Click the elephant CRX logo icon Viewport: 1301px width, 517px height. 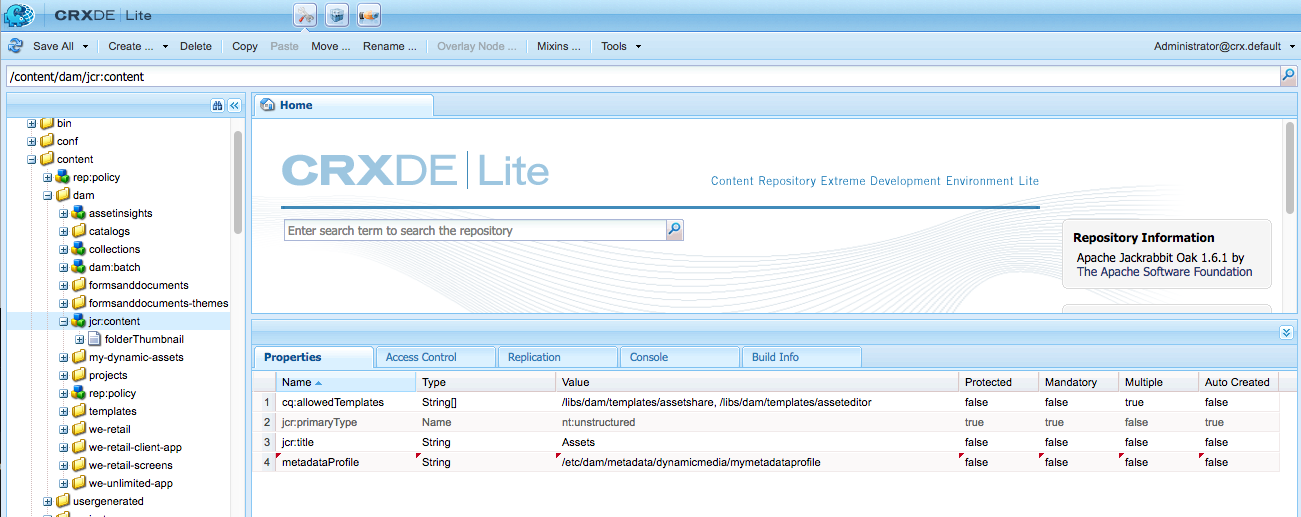pos(18,15)
